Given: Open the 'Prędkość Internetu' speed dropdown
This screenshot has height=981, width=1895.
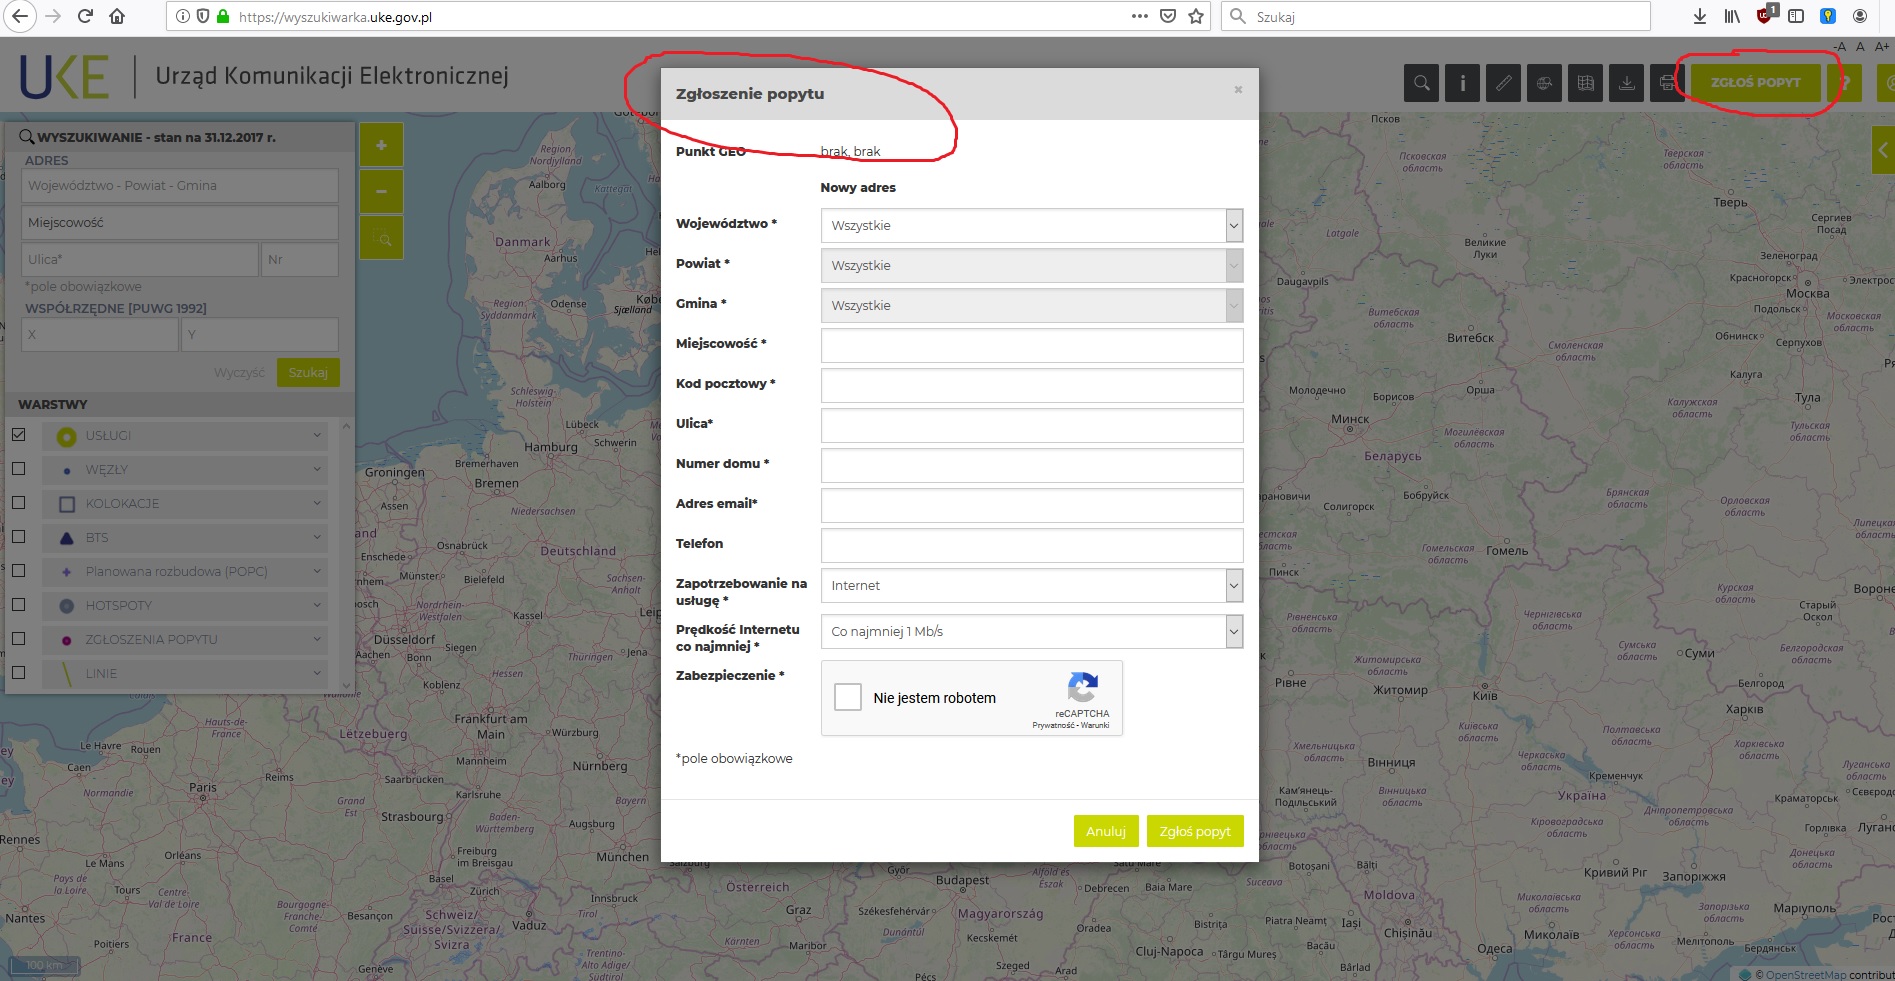Looking at the screenshot, I should pos(1031,632).
